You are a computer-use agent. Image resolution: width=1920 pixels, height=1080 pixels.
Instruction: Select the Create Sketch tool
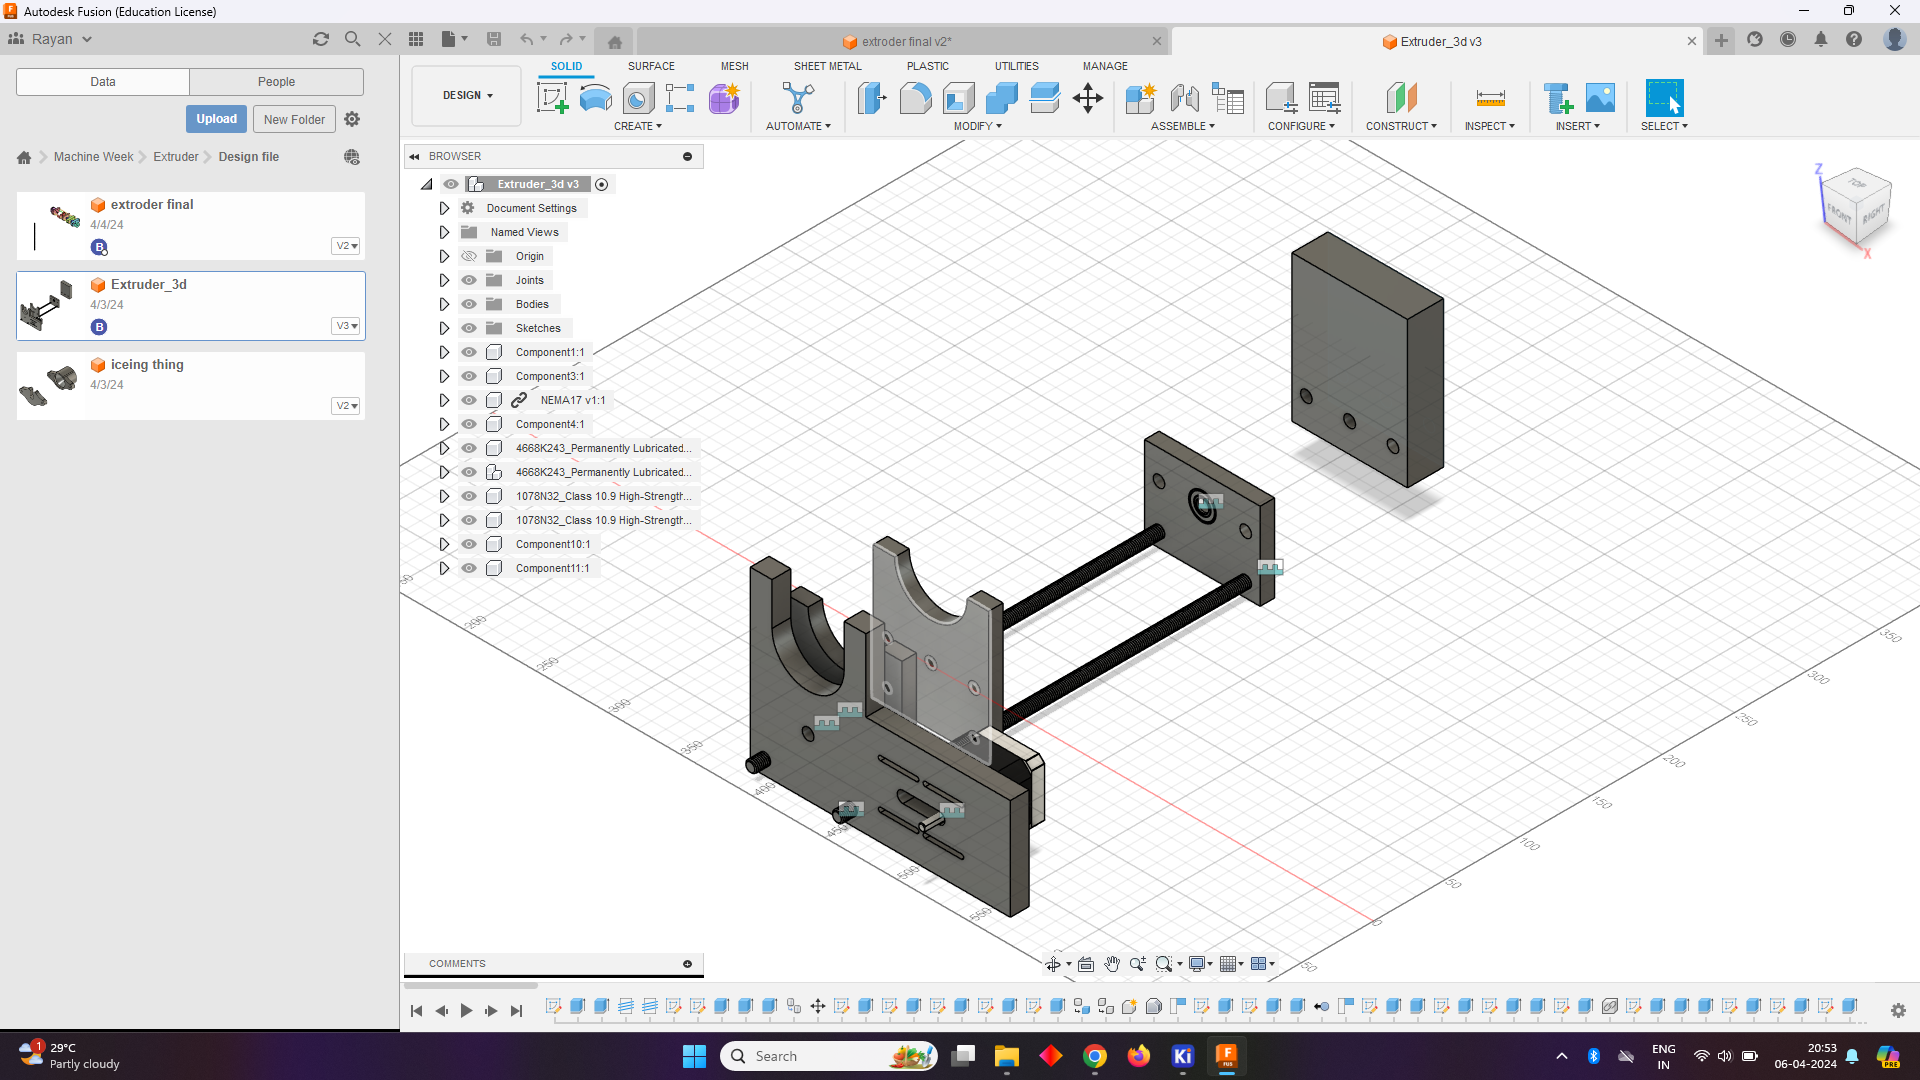[x=552, y=98]
